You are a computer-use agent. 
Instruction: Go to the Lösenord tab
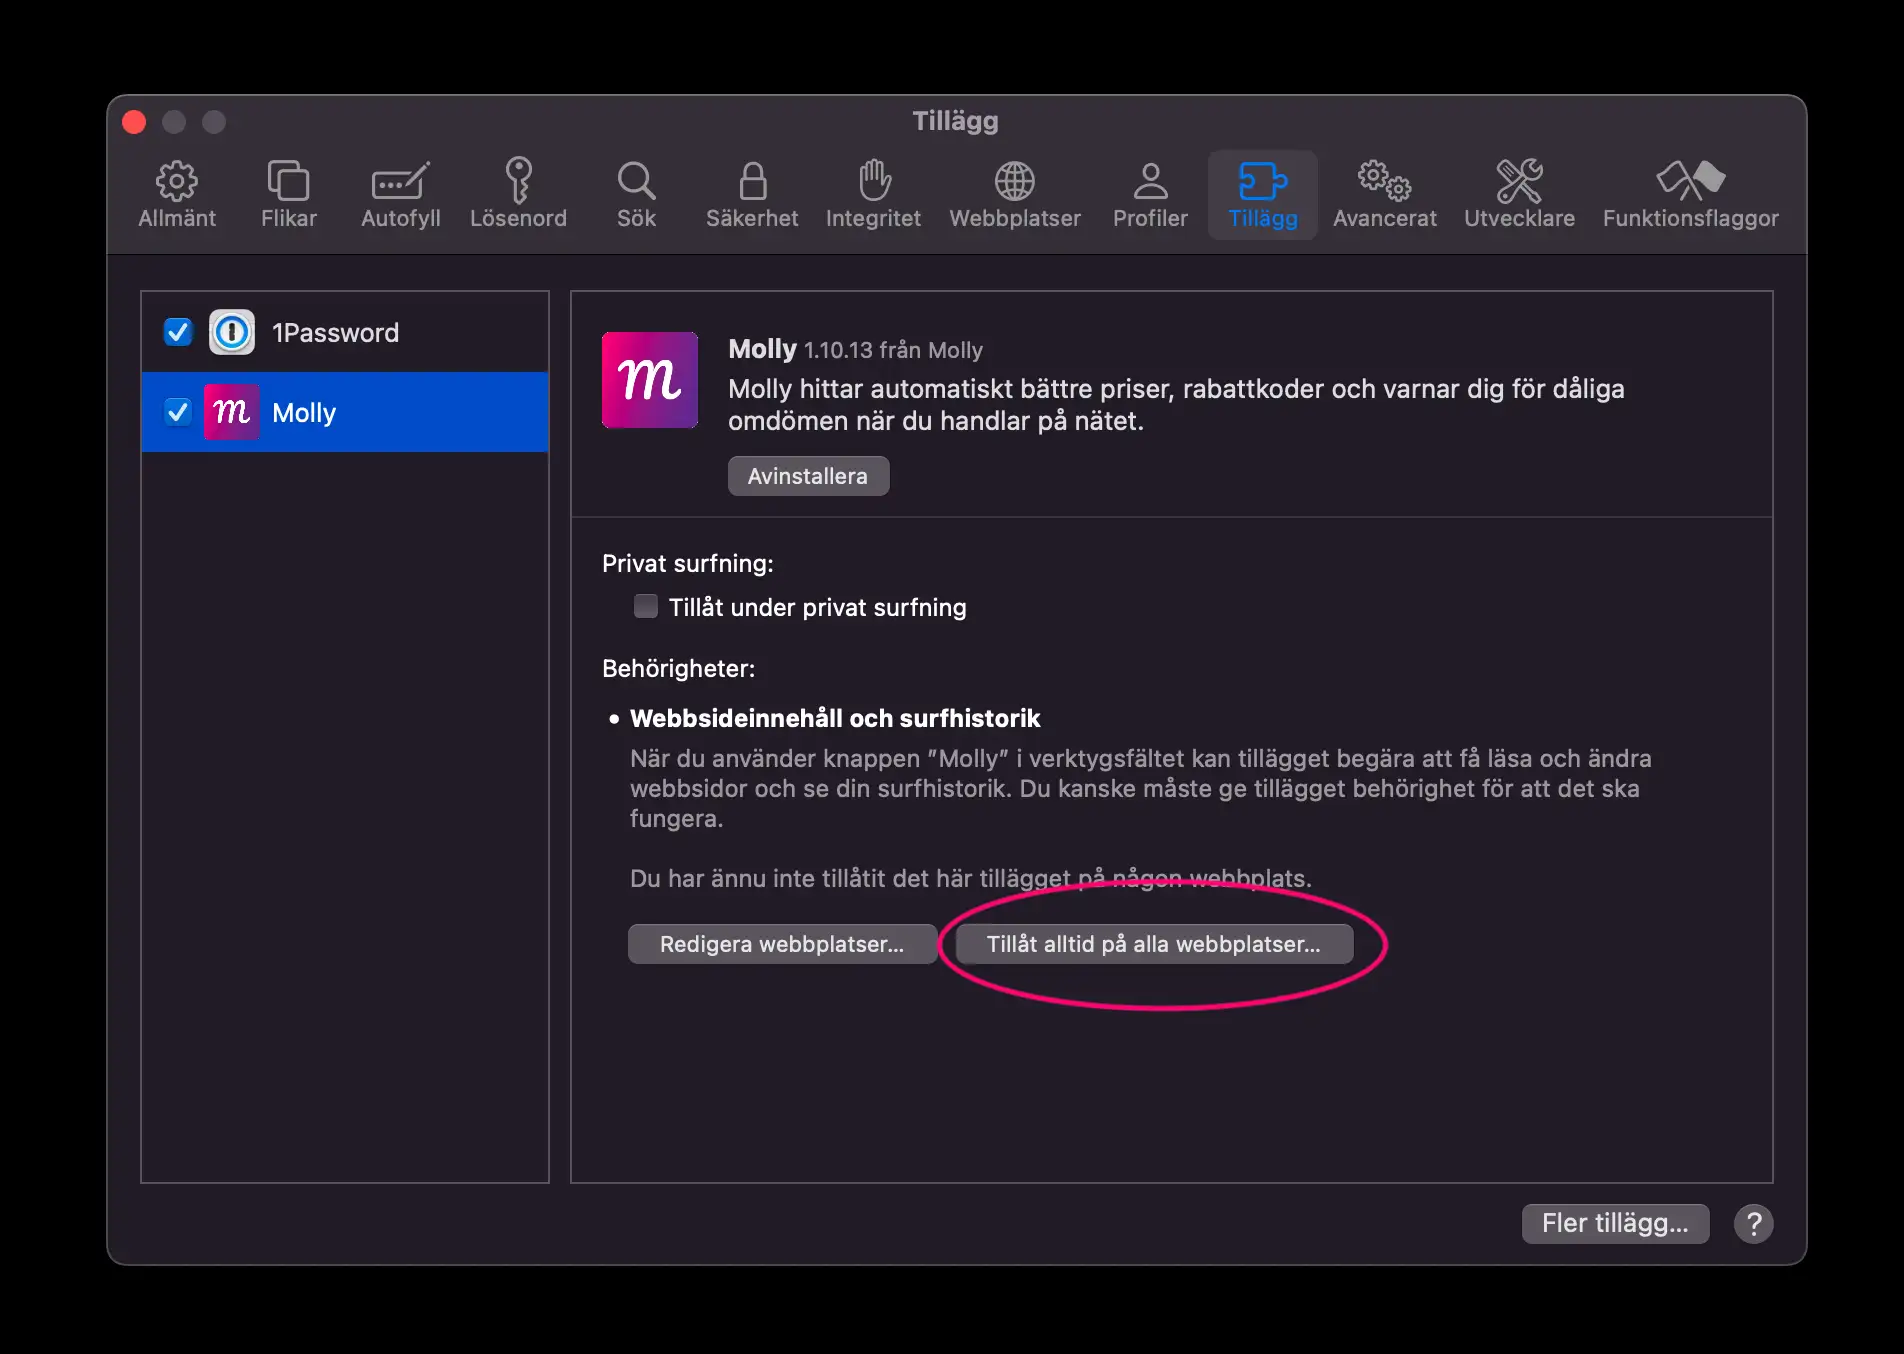(x=518, y=195)
